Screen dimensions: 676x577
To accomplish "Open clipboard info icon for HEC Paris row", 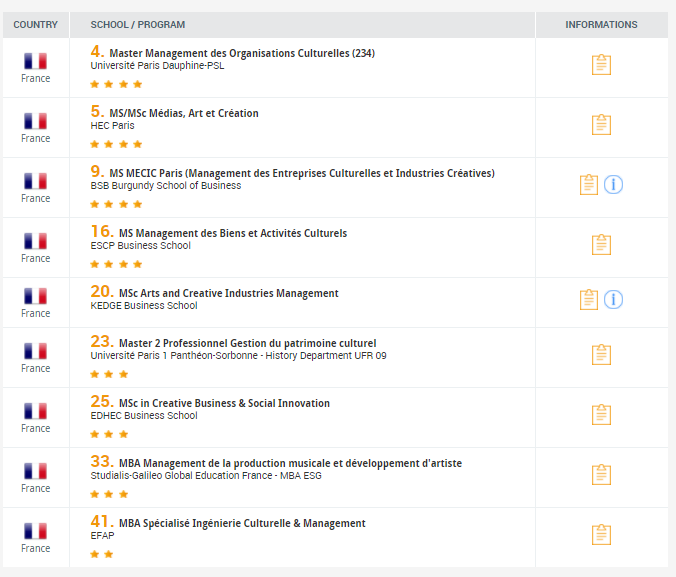I will pyautogui.click(x=601, y=125).
